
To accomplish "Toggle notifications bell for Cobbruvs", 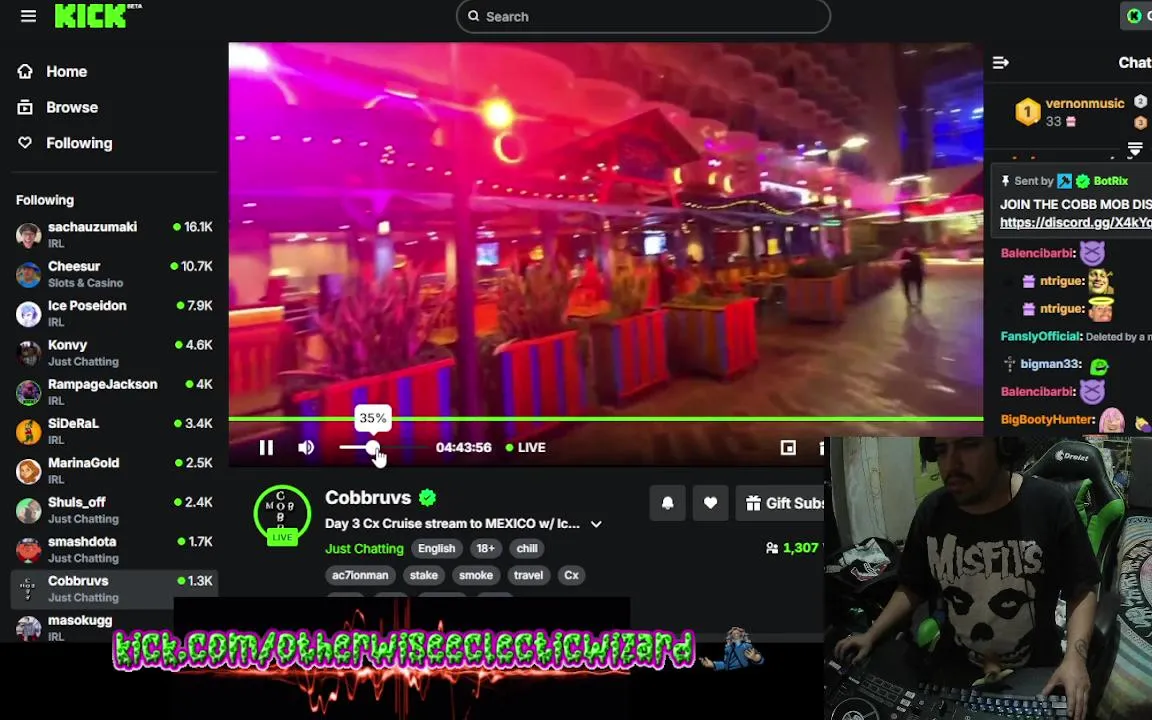I will [x=667, y=503].
